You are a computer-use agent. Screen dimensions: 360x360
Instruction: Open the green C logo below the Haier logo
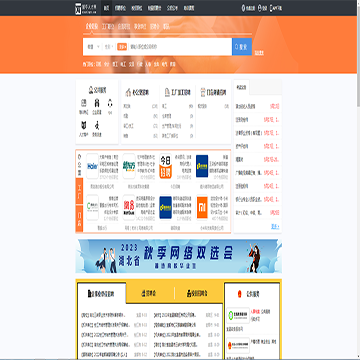[x=92, y=208]
